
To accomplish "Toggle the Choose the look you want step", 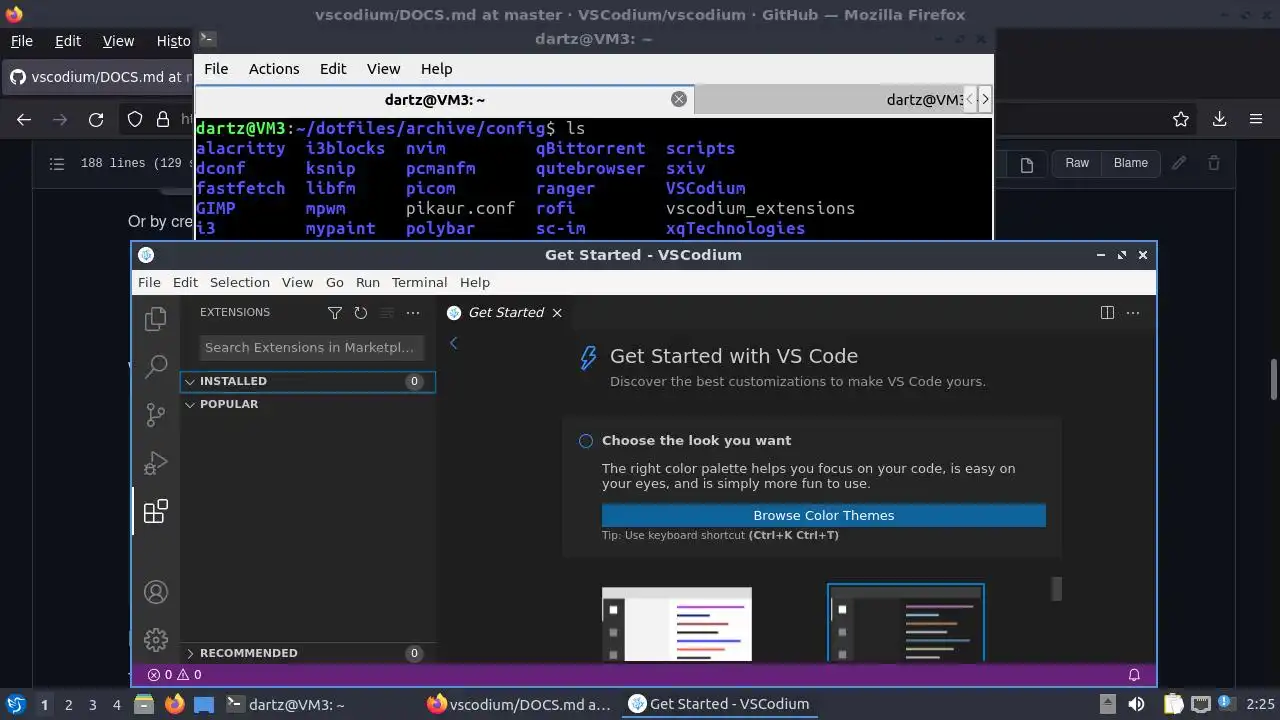I will [x=586, y=441].
